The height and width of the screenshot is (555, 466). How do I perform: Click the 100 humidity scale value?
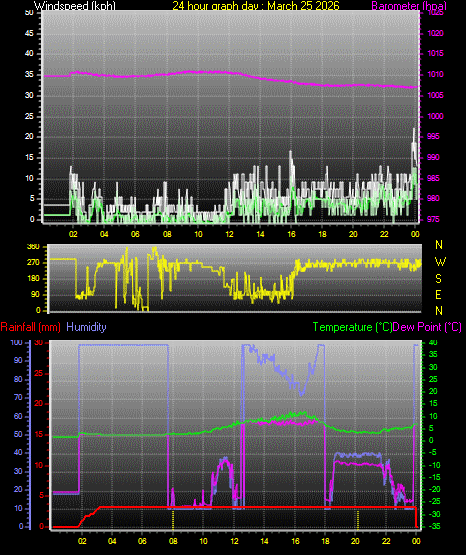click(17, 343)
